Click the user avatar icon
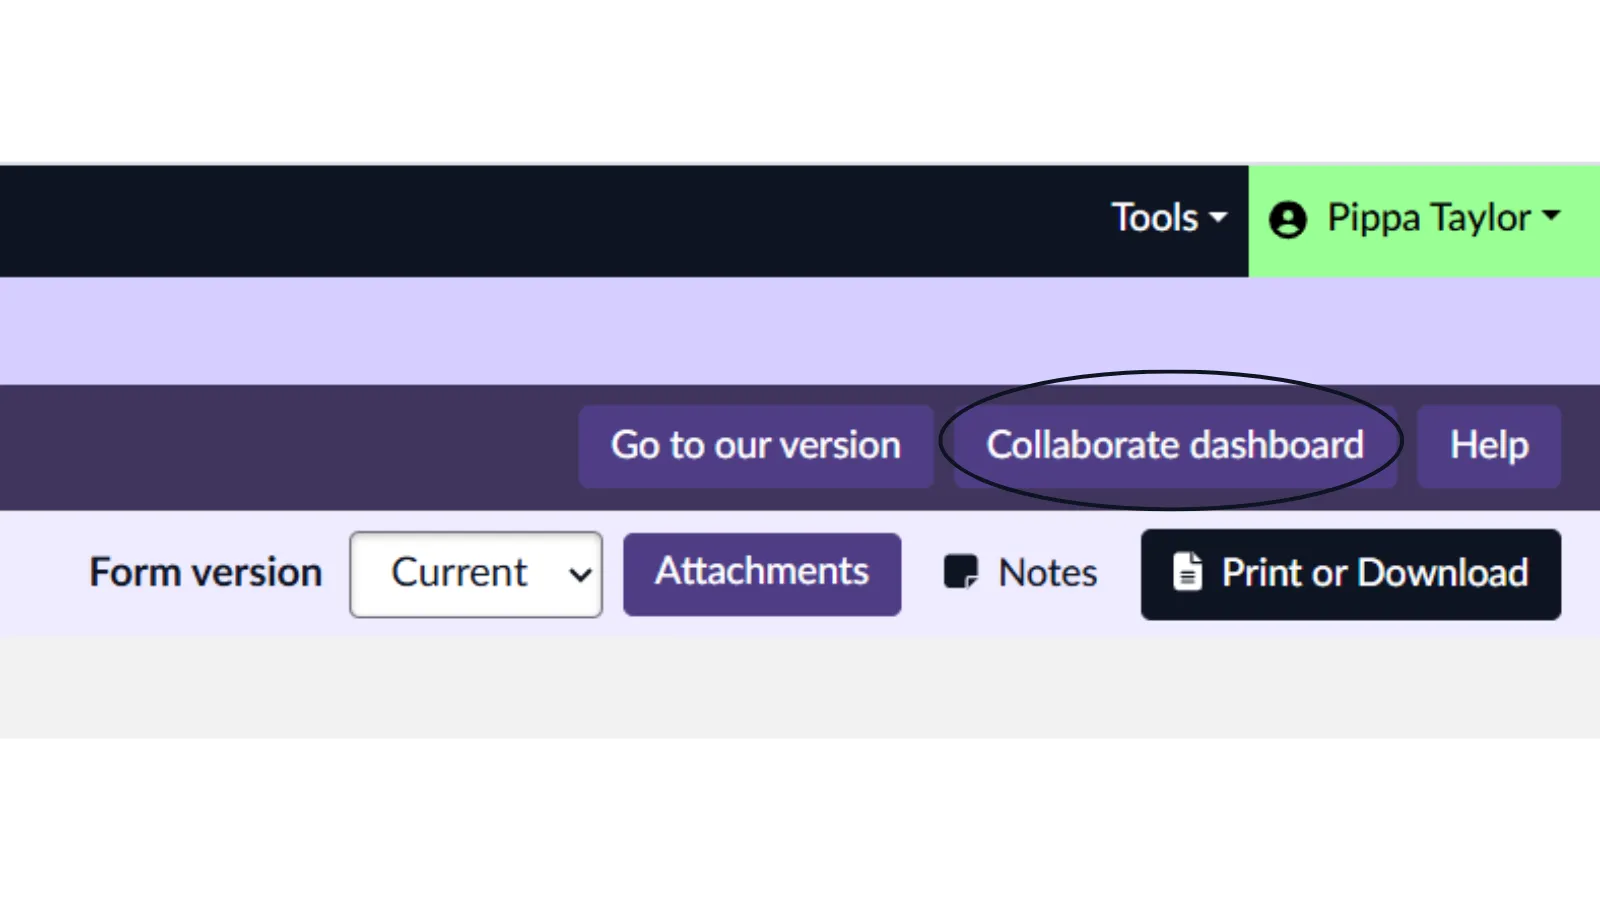This screenshot has height=900, width=1600. pyautogui.click(x=1287, y=220)
